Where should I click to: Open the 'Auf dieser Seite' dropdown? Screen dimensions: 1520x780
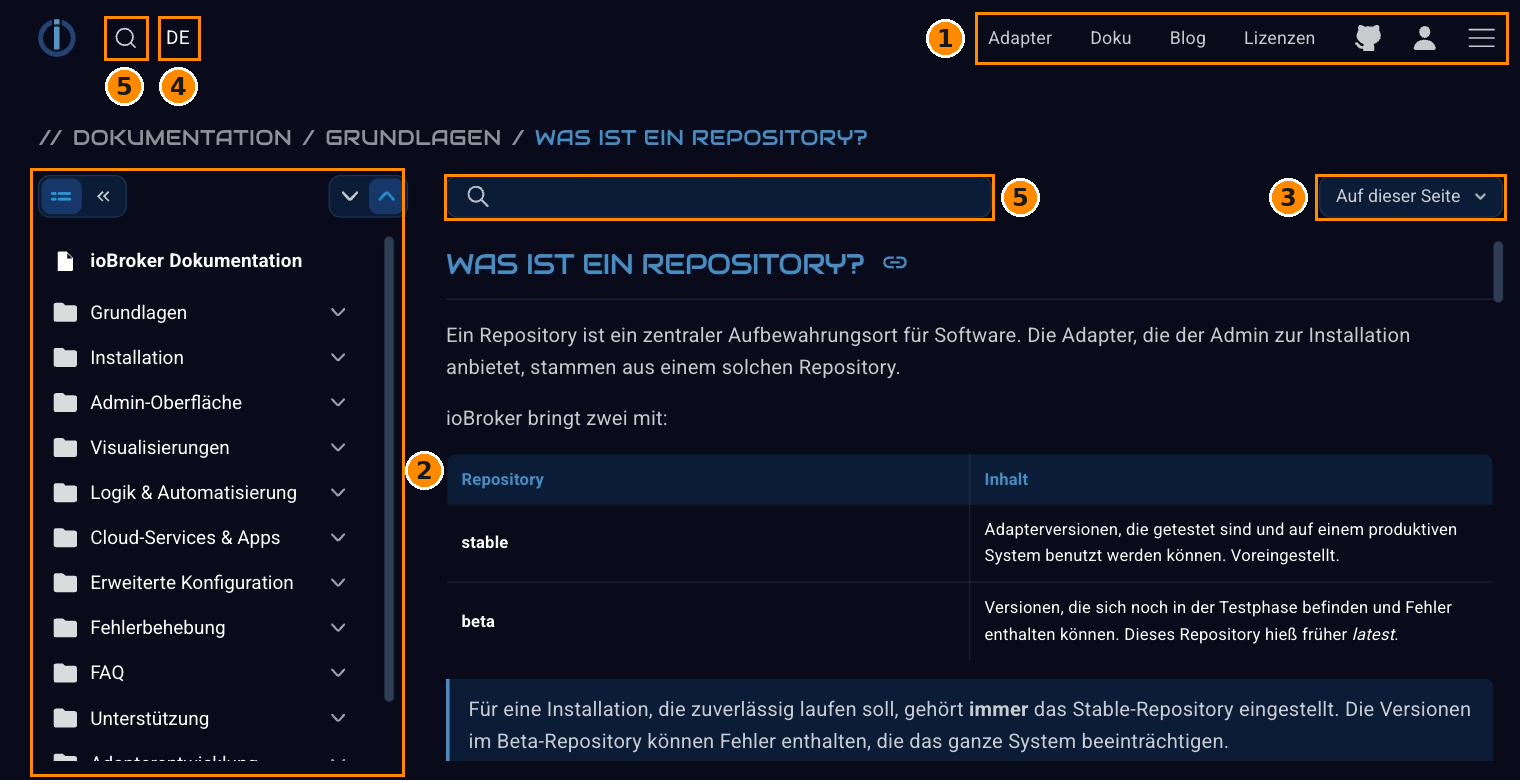pos(1410,196)
